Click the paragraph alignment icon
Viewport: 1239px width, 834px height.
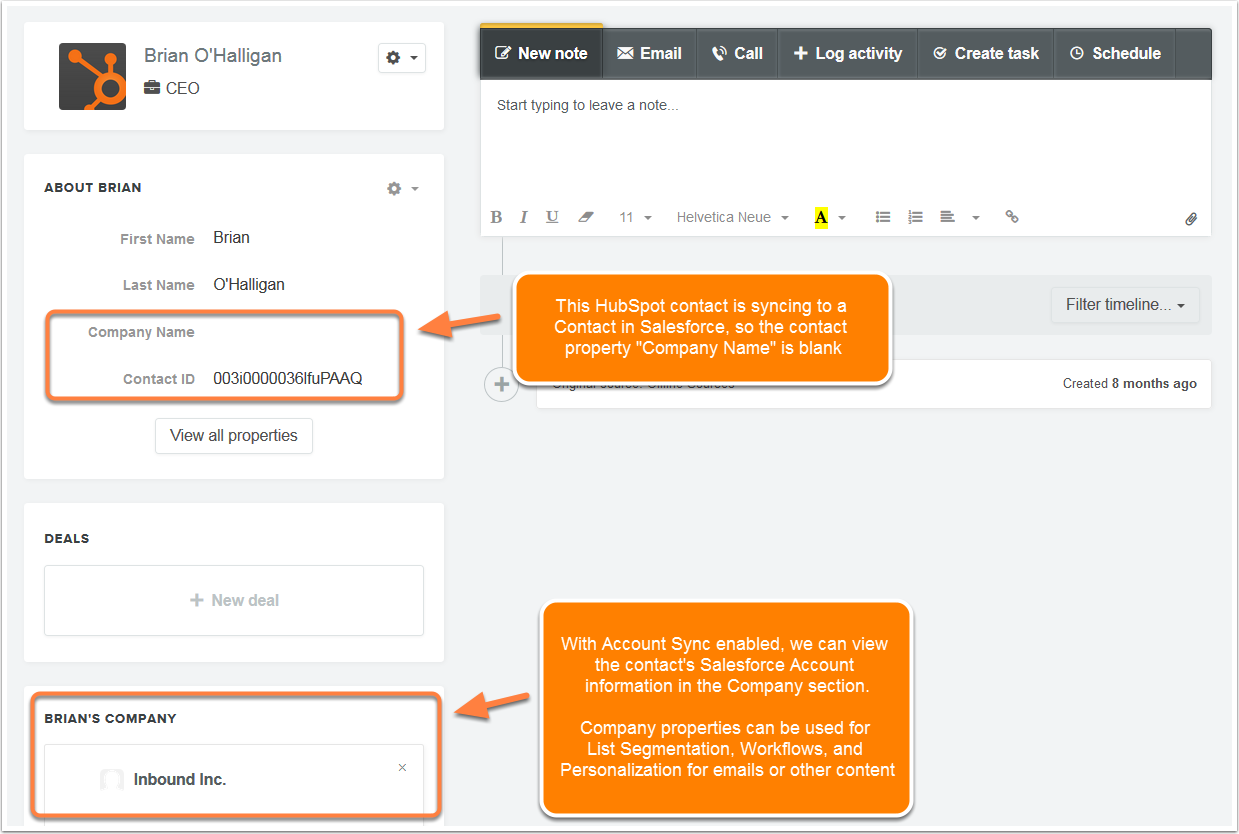pyautogui.click(x=947, y=217)
